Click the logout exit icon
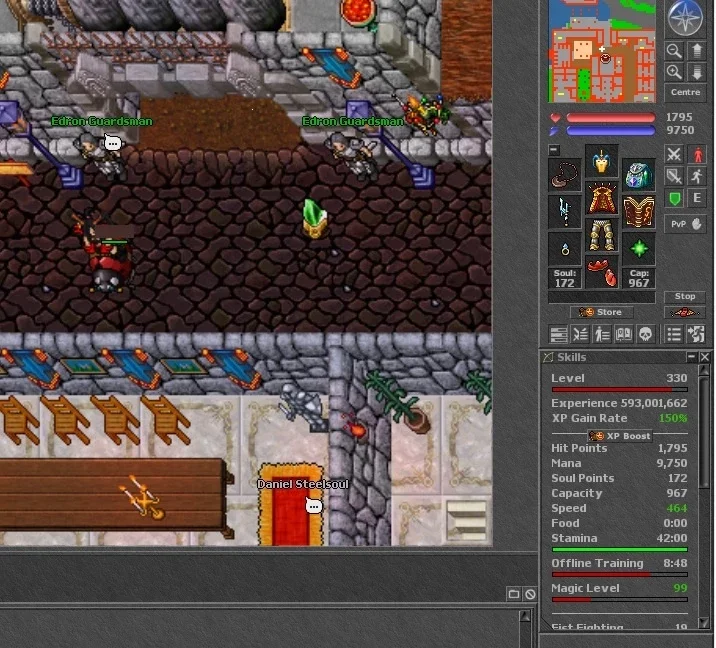The width and height of the screenshot is (716, 648). [696, 335]
